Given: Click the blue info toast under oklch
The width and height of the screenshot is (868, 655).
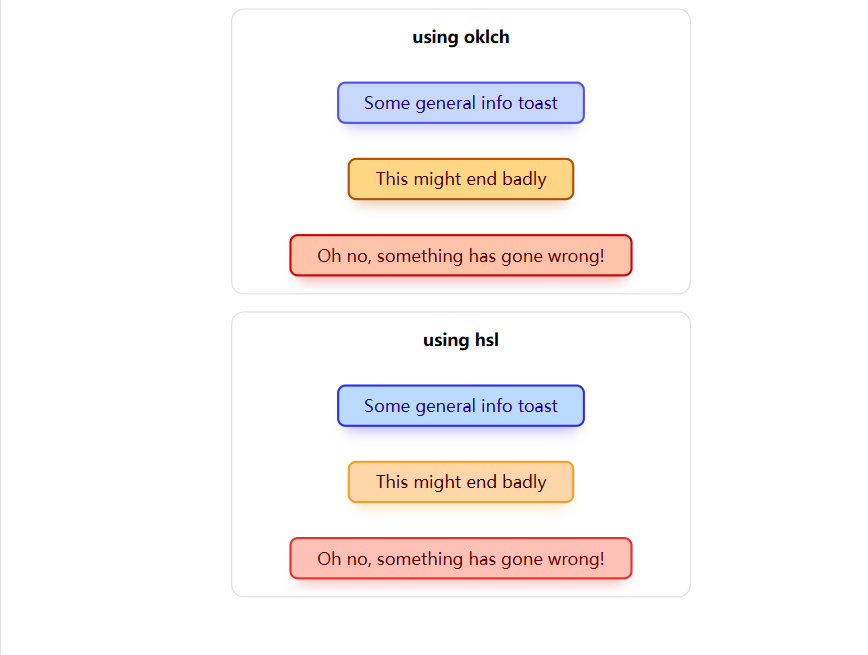Looking at the screenshot, I should [460, 103].
